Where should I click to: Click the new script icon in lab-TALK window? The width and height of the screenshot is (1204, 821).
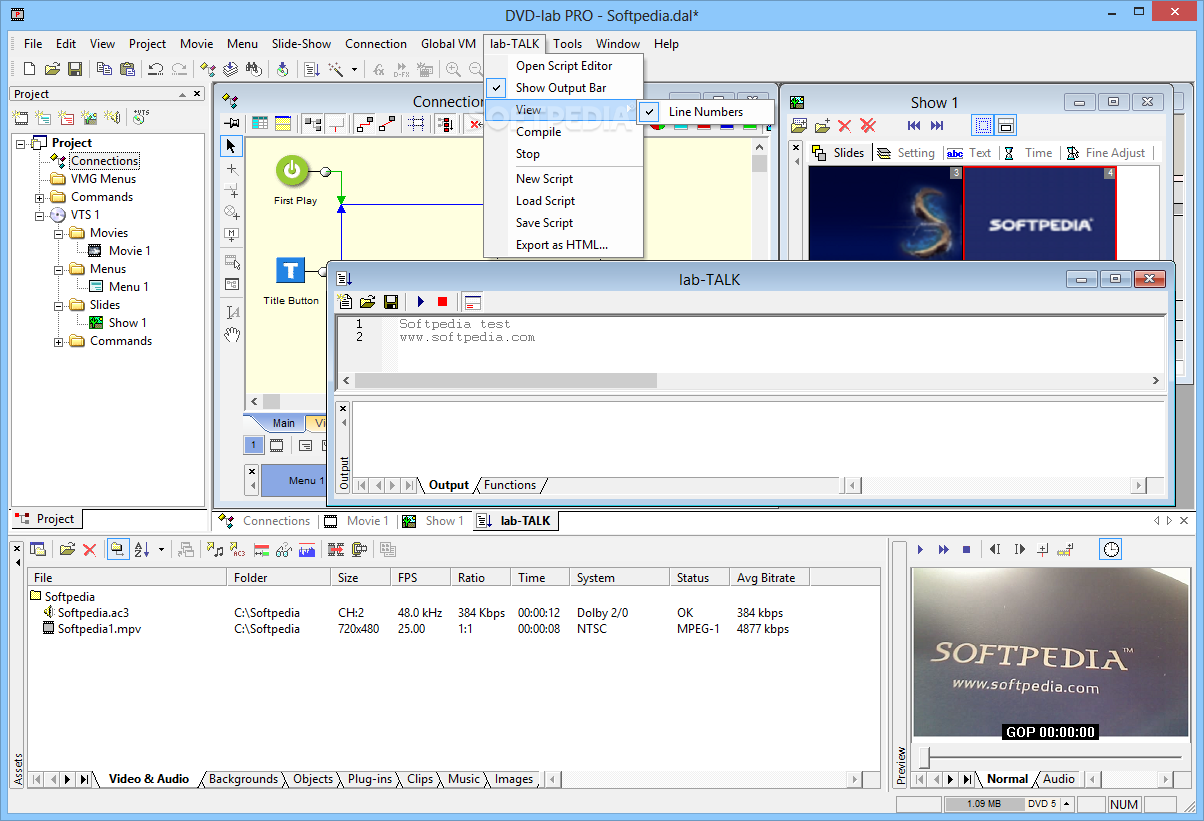tap(346, 301)
